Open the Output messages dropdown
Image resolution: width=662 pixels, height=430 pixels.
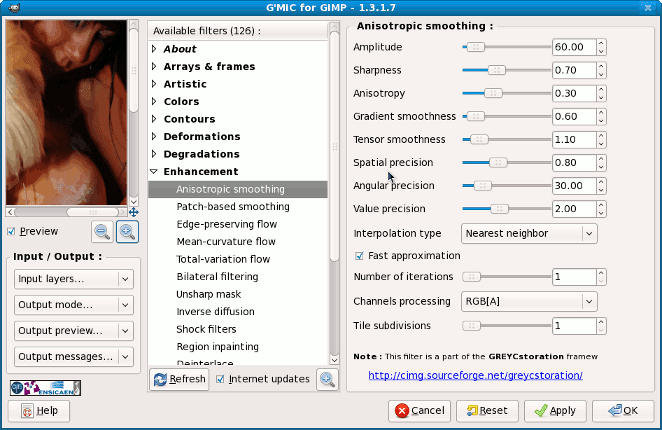point(74,357)
